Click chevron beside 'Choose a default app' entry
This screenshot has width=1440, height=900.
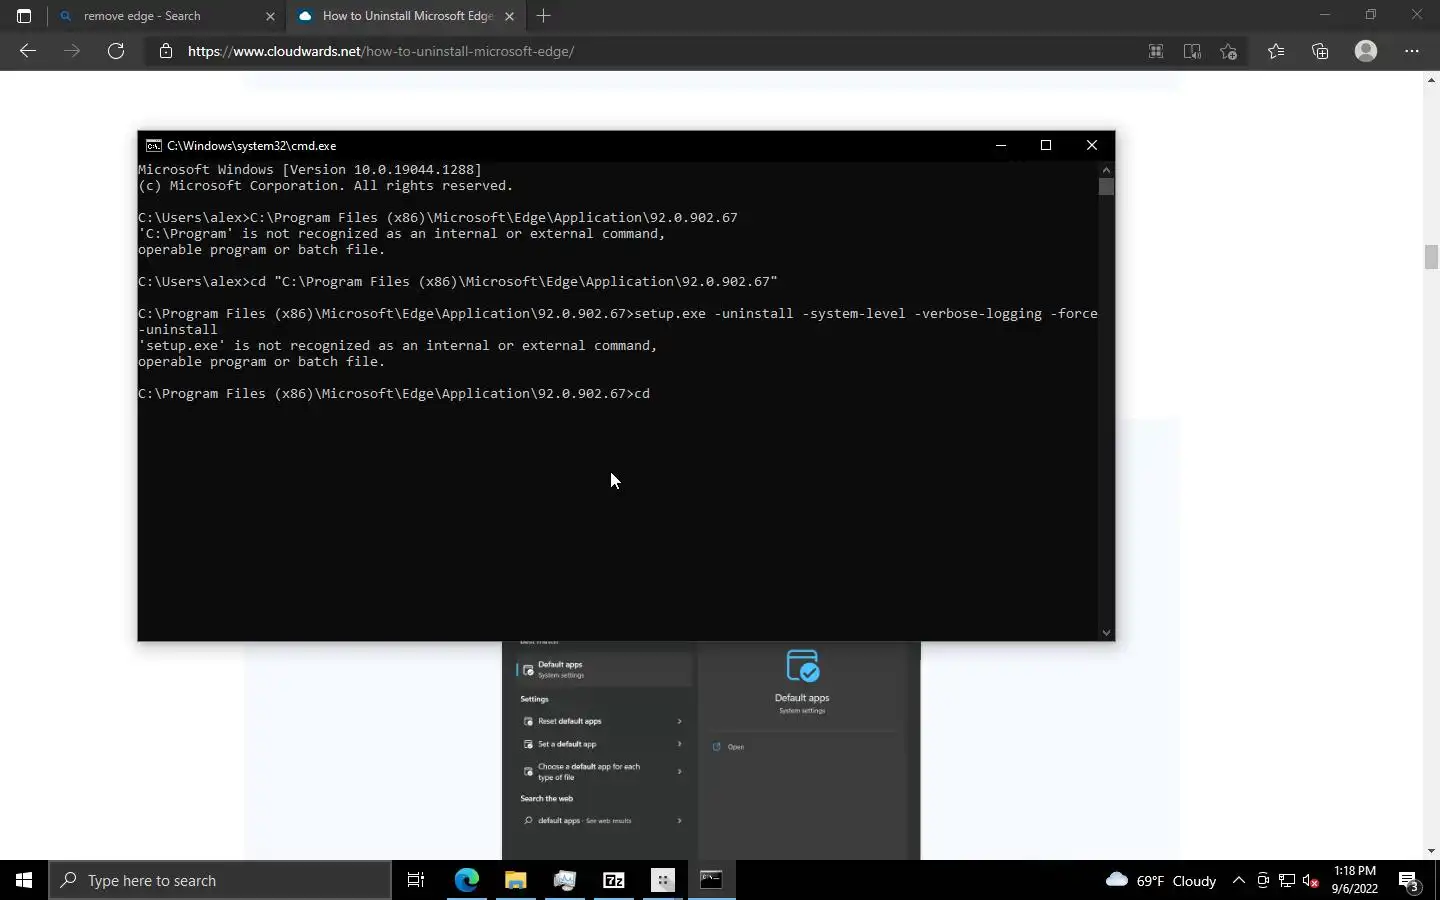tap(680, 772)
